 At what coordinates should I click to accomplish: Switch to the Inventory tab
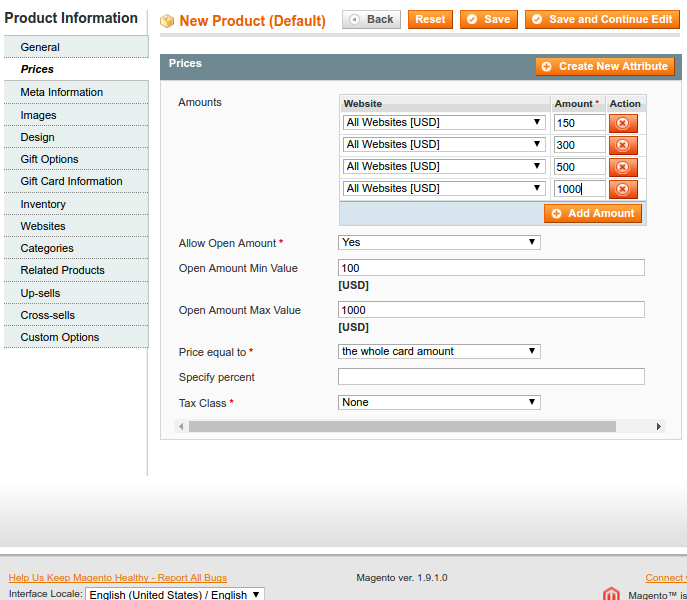point(43,204)
